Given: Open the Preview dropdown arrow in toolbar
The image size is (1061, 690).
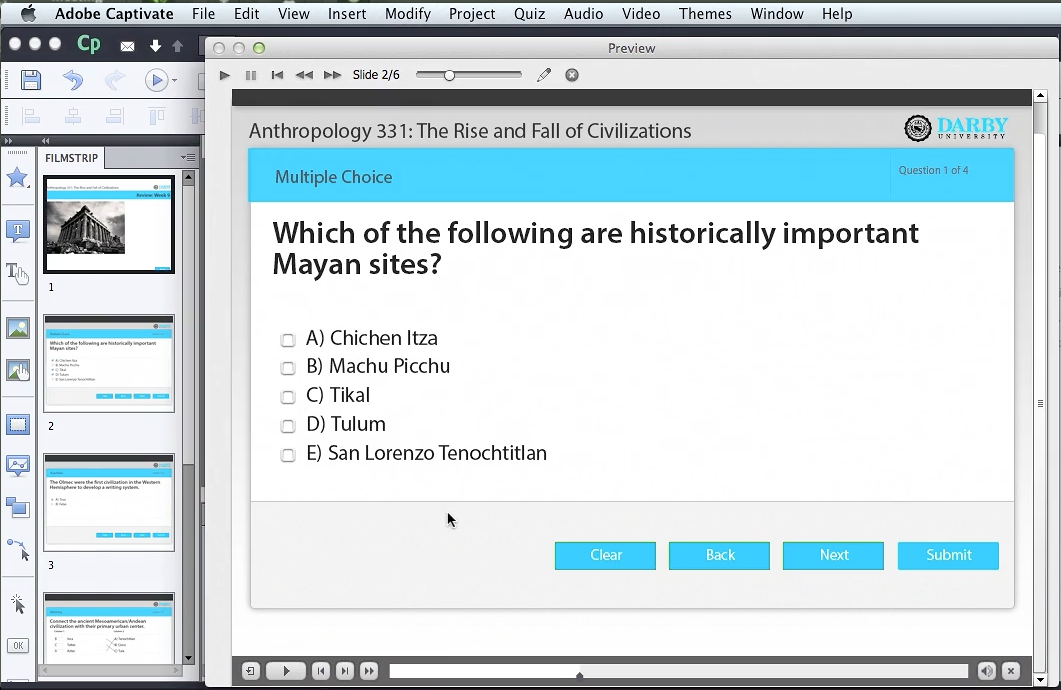Looking at the screenshot, I should 175,81.
